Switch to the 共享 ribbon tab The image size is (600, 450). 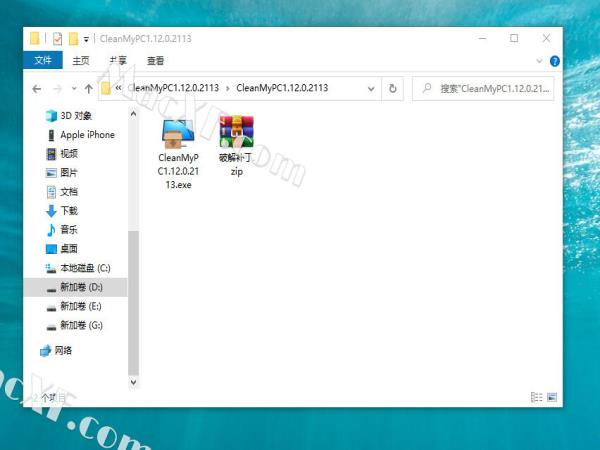pyautogui.click(x=118, y=61)
